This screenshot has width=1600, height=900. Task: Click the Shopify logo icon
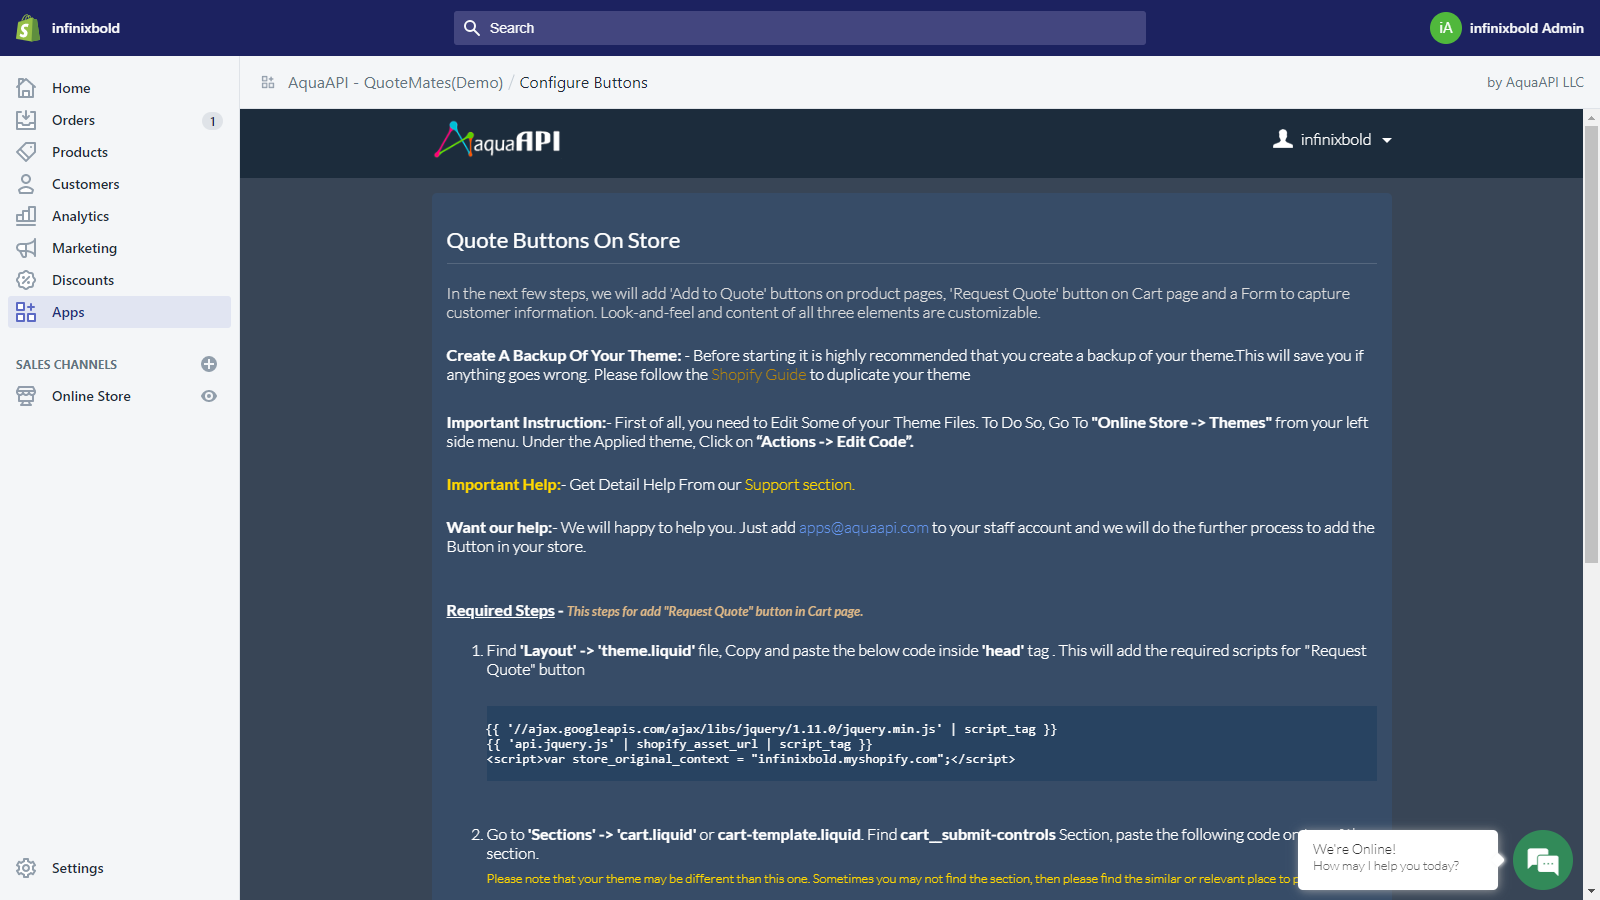(28, 28)
